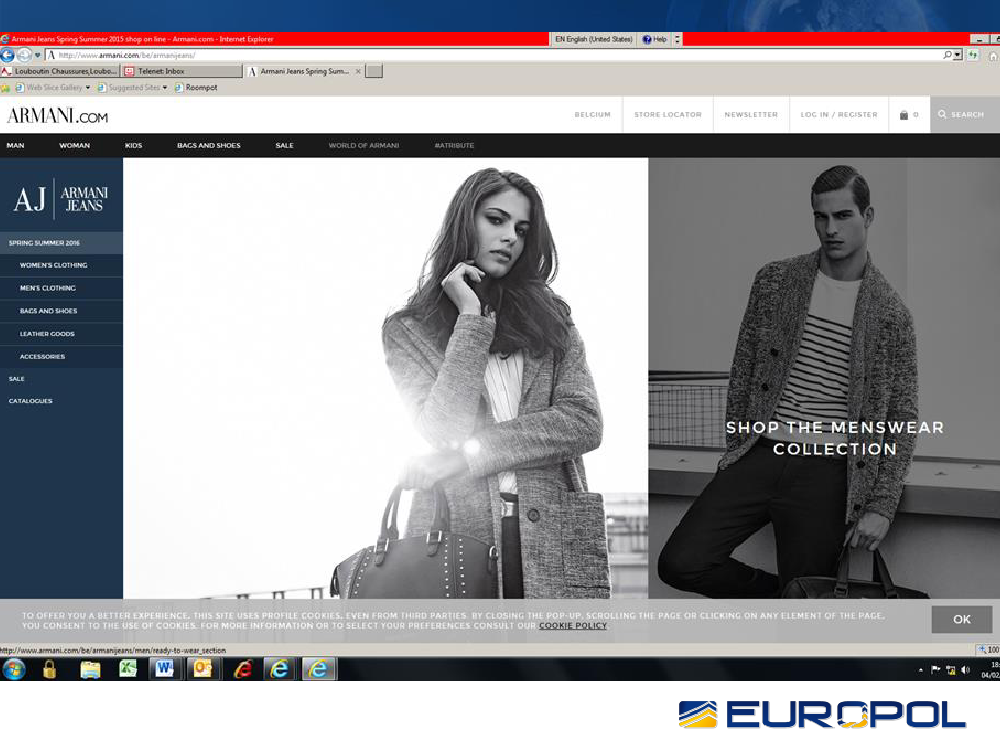
Task: Go to the Internet Explorer Home icon
Action: [994, 55]
